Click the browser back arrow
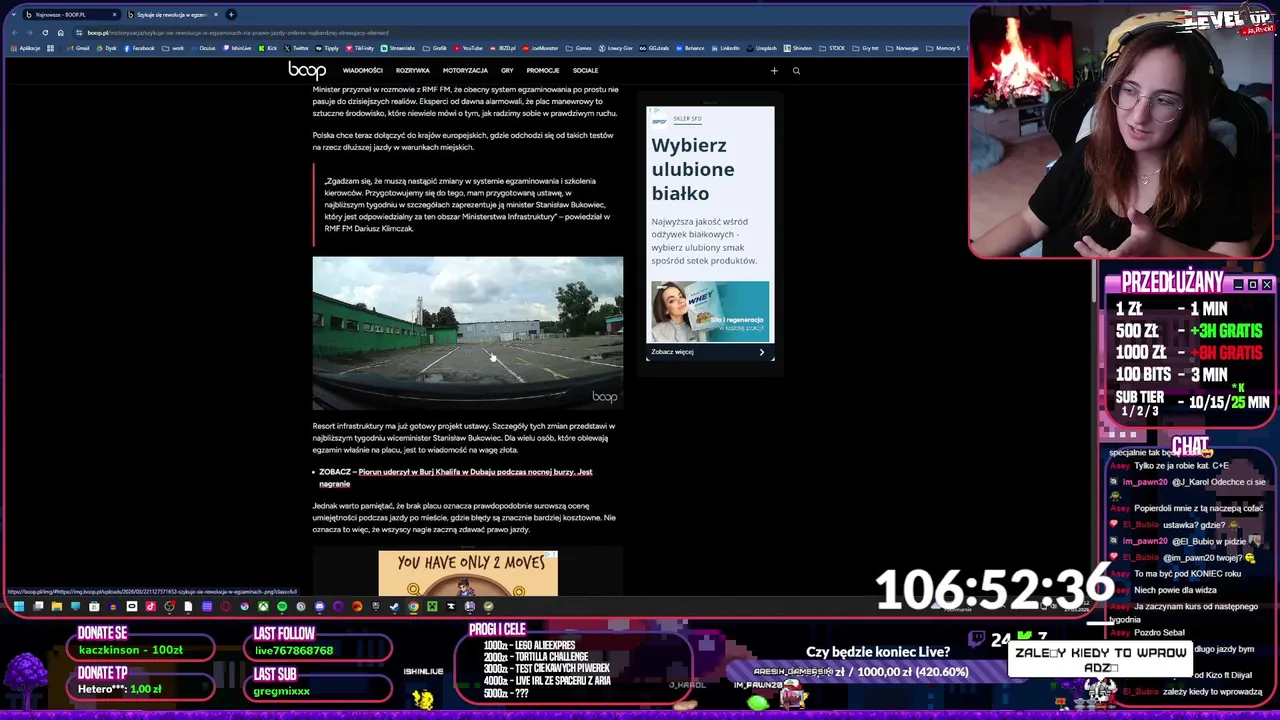 (x=15, y=32)
